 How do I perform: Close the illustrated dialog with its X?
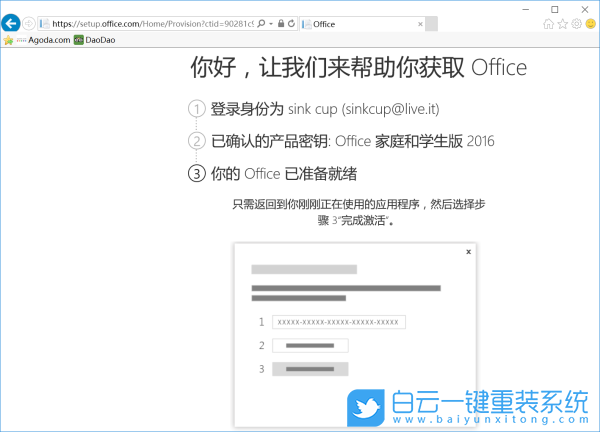click(x=468, y=251)
